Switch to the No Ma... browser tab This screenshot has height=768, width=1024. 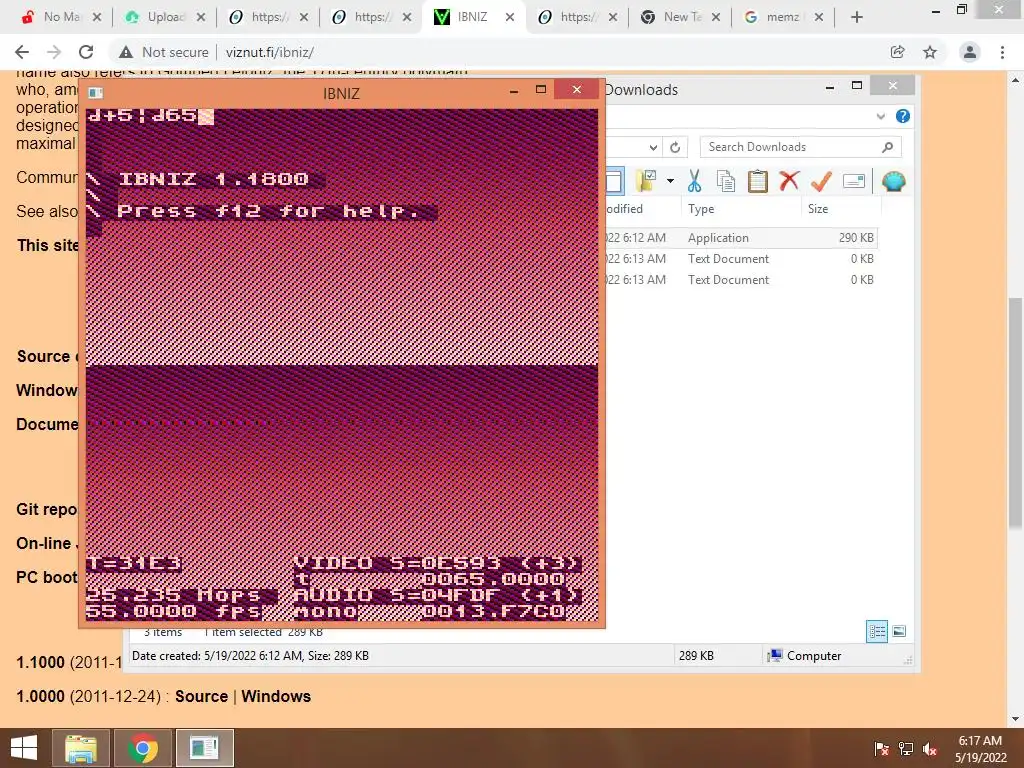tap(61, 17)
